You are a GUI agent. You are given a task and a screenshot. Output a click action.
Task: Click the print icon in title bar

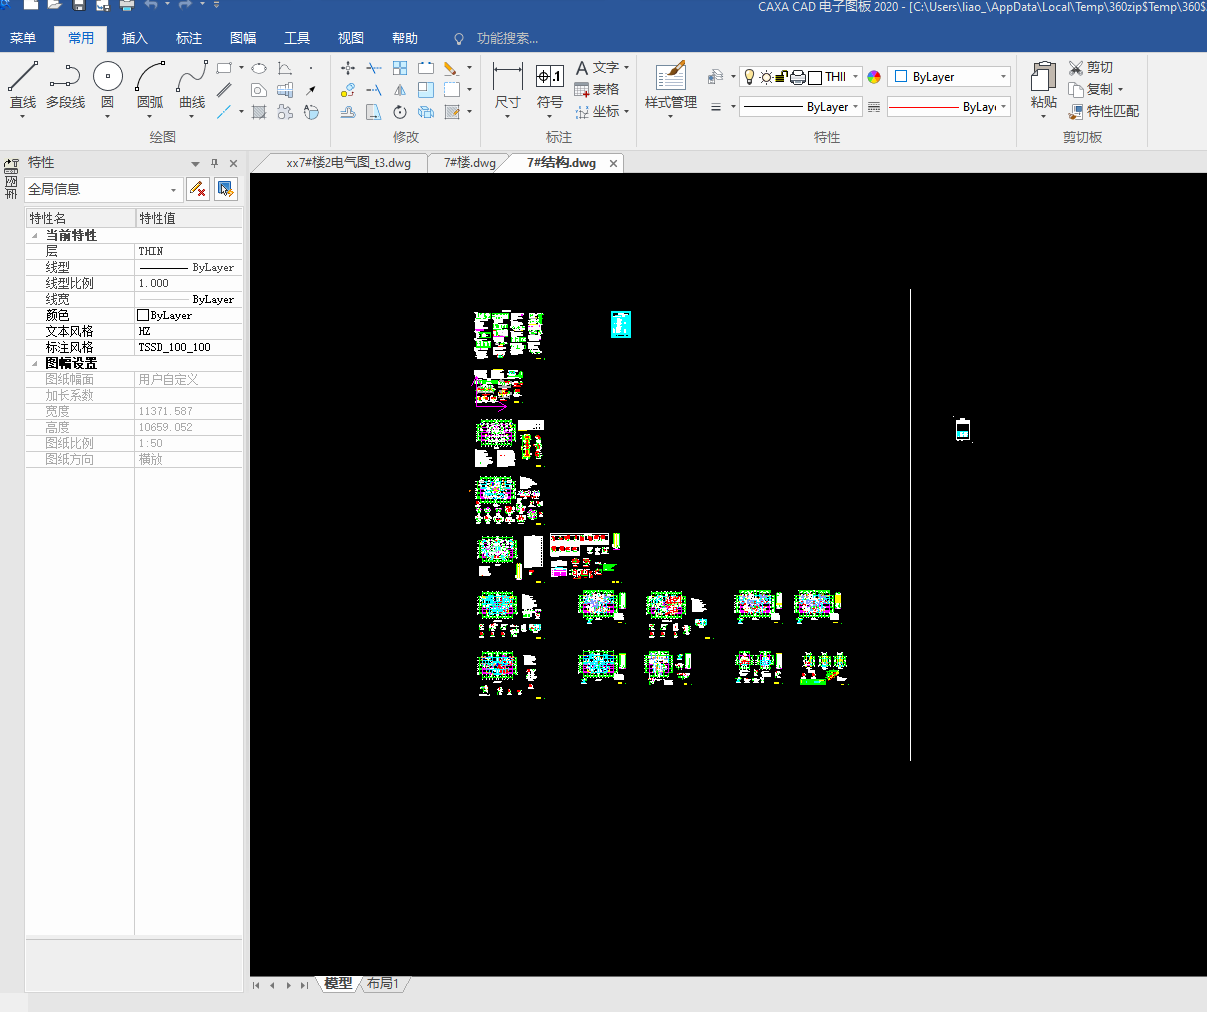click(127, 5)
